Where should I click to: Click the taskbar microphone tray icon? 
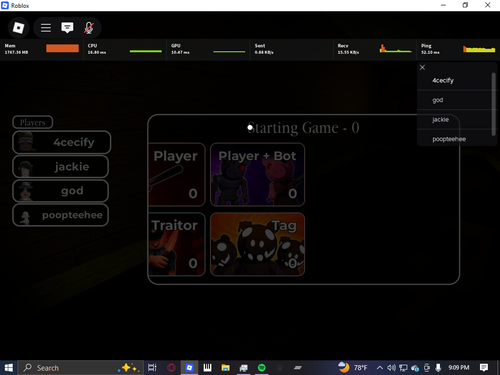438,368
